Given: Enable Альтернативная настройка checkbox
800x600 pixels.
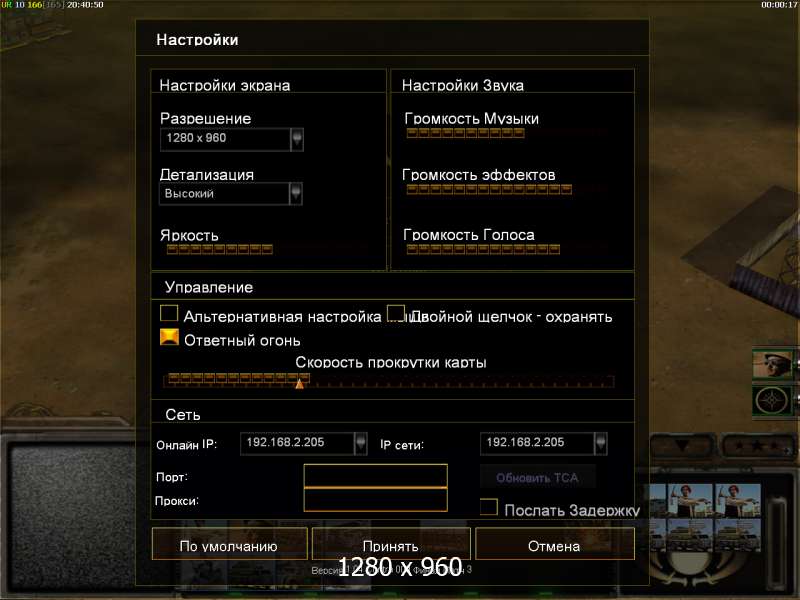Looking at the screenshot, I should 169,313.
